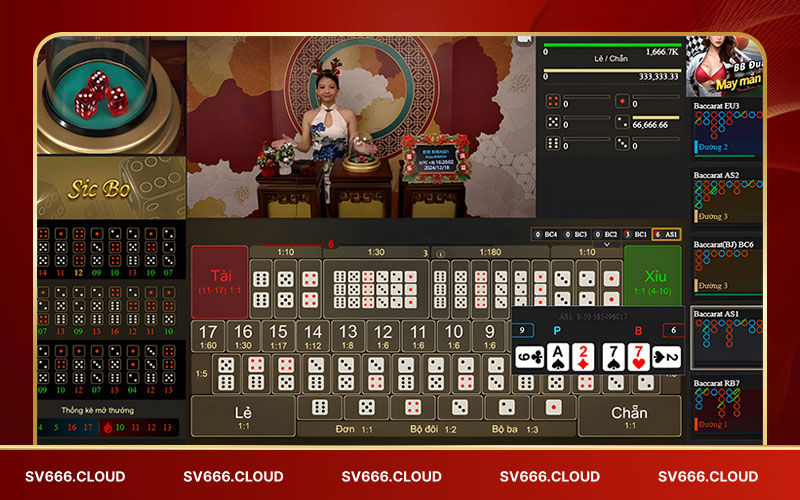800x500 pixels.
Task: Bet on total 13 paying 1:8
Action: (x=348, y=336)
